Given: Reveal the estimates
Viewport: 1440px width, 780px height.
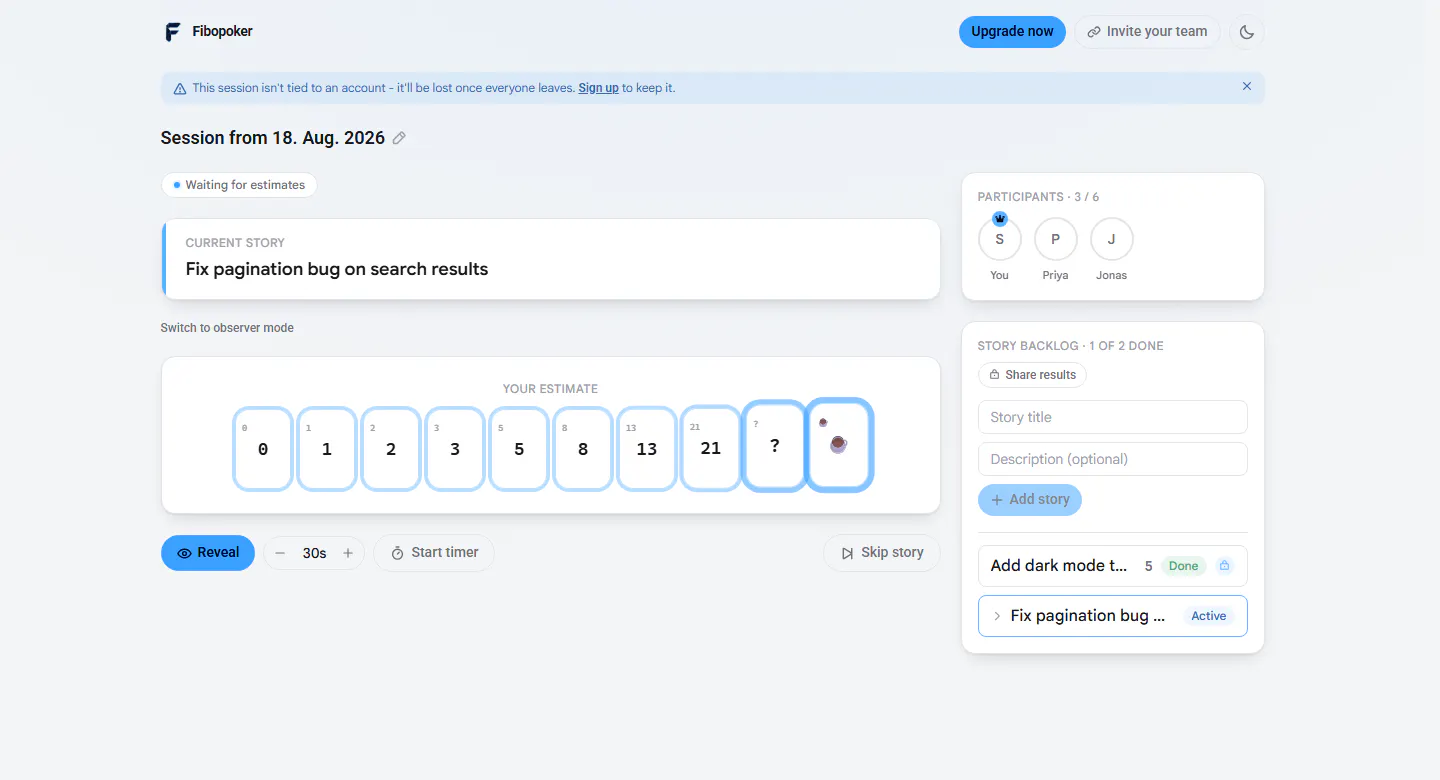Looking at the screenshot, I should click(208, 553).
